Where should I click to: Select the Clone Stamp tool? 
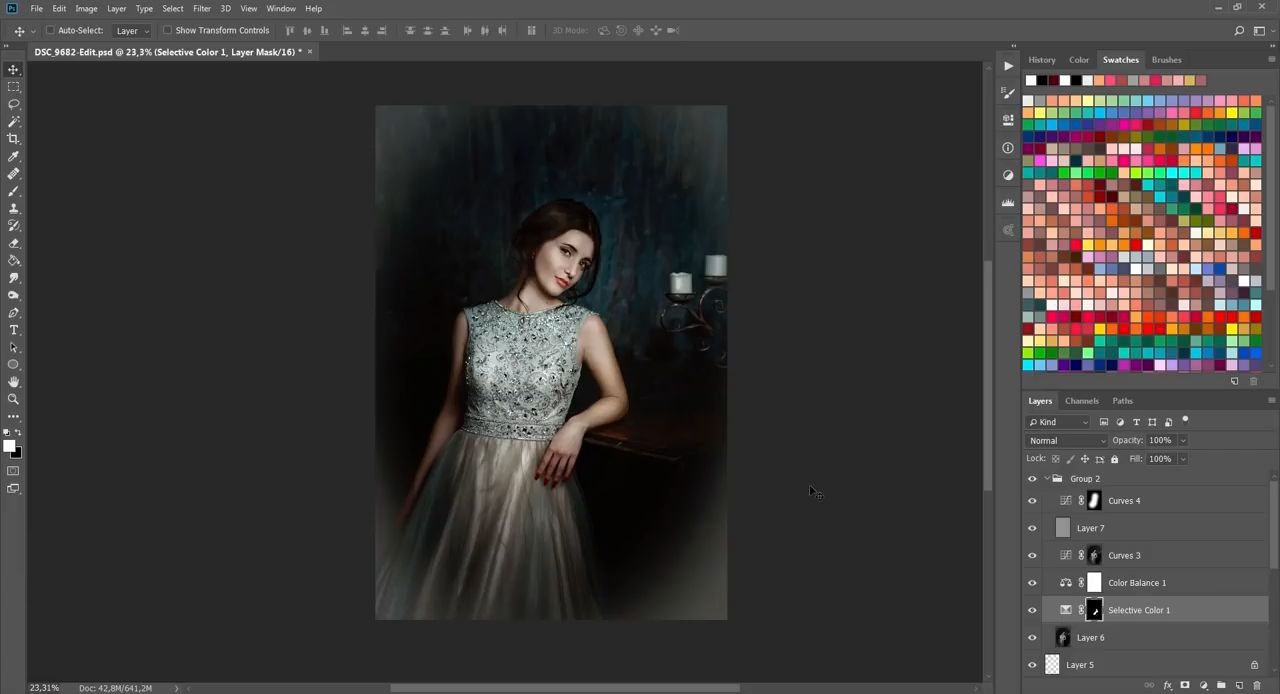point(14,208)
